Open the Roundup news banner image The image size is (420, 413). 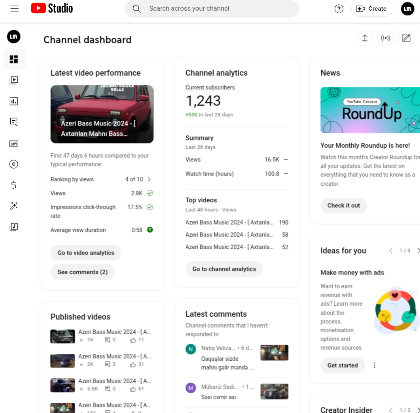[x=370, y=110]
